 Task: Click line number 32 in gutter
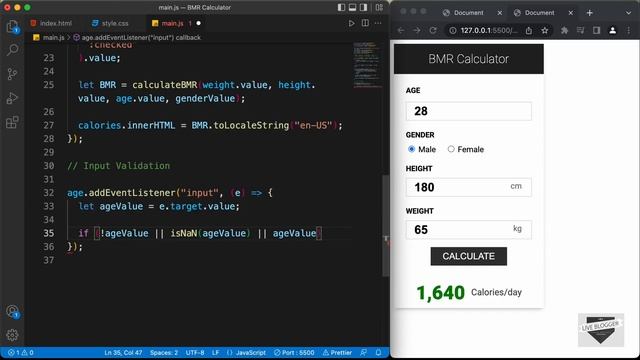coord(49,193)
